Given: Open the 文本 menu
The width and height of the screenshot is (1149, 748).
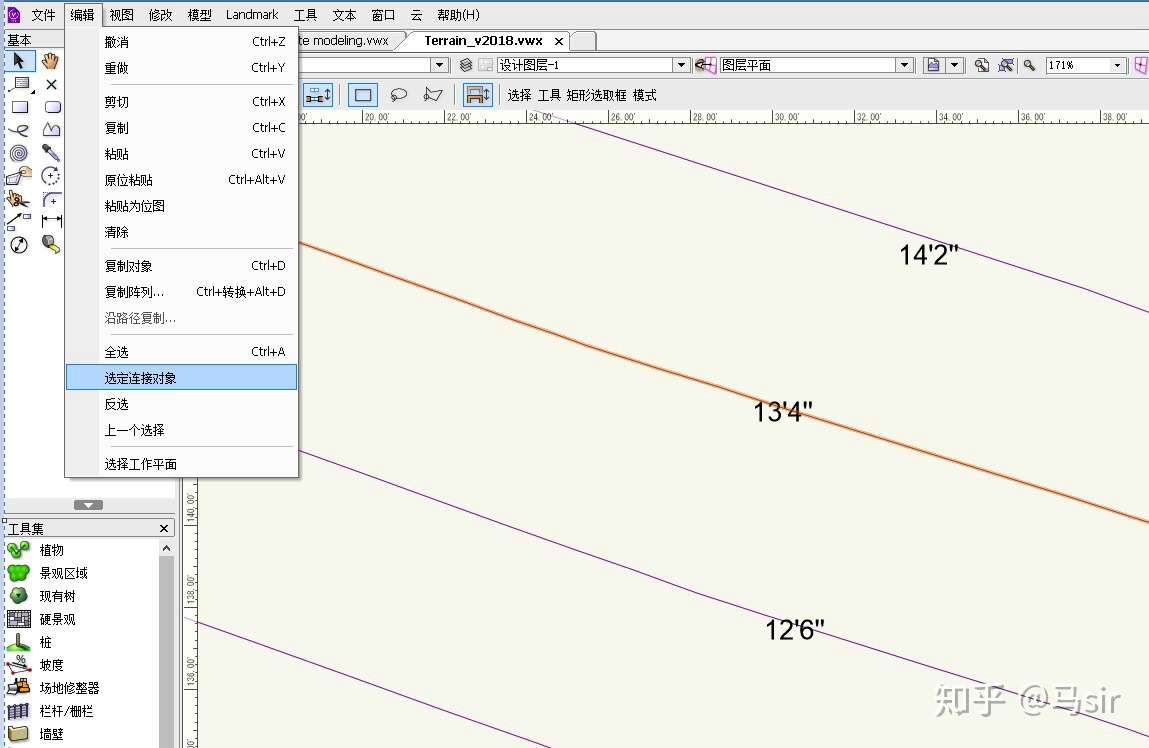Looking at the screenshot, I should tap(344, 15).
